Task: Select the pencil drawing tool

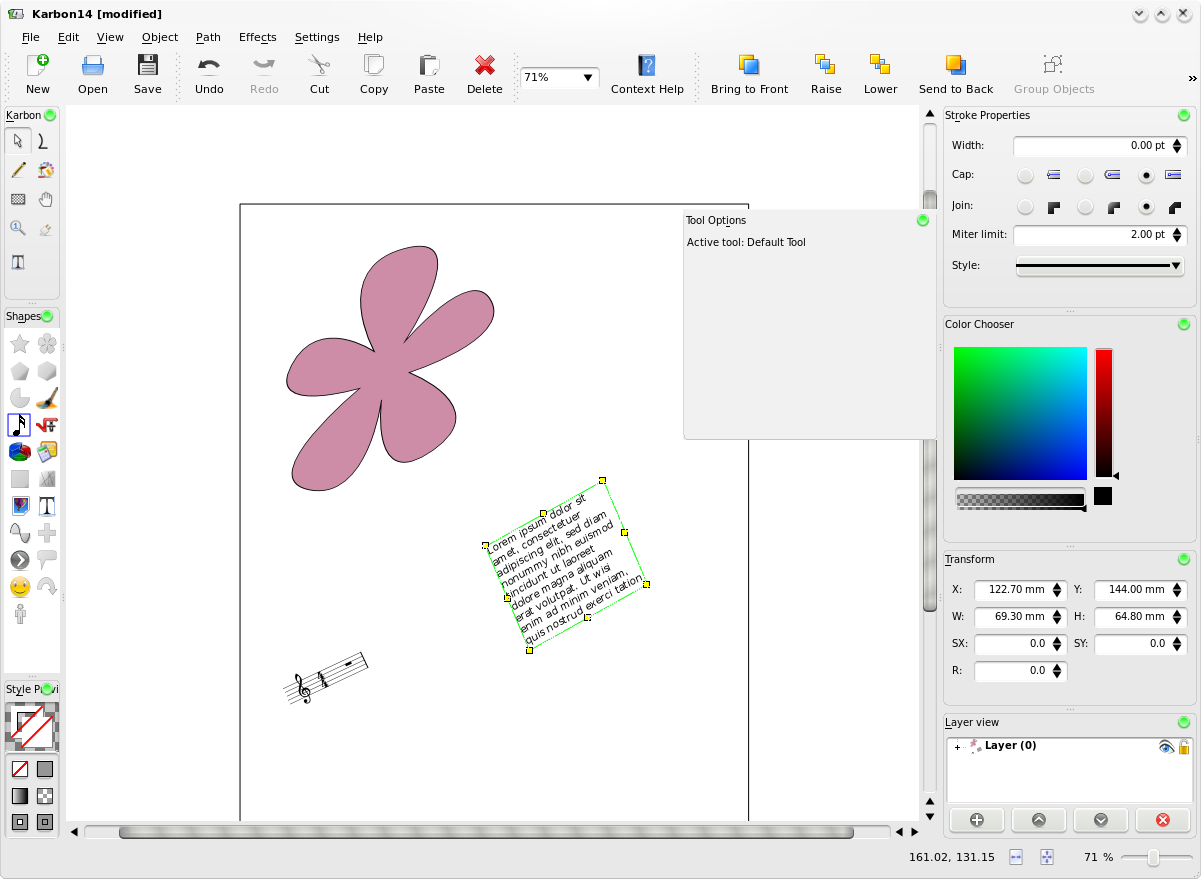Action: [x=18, y=171]
